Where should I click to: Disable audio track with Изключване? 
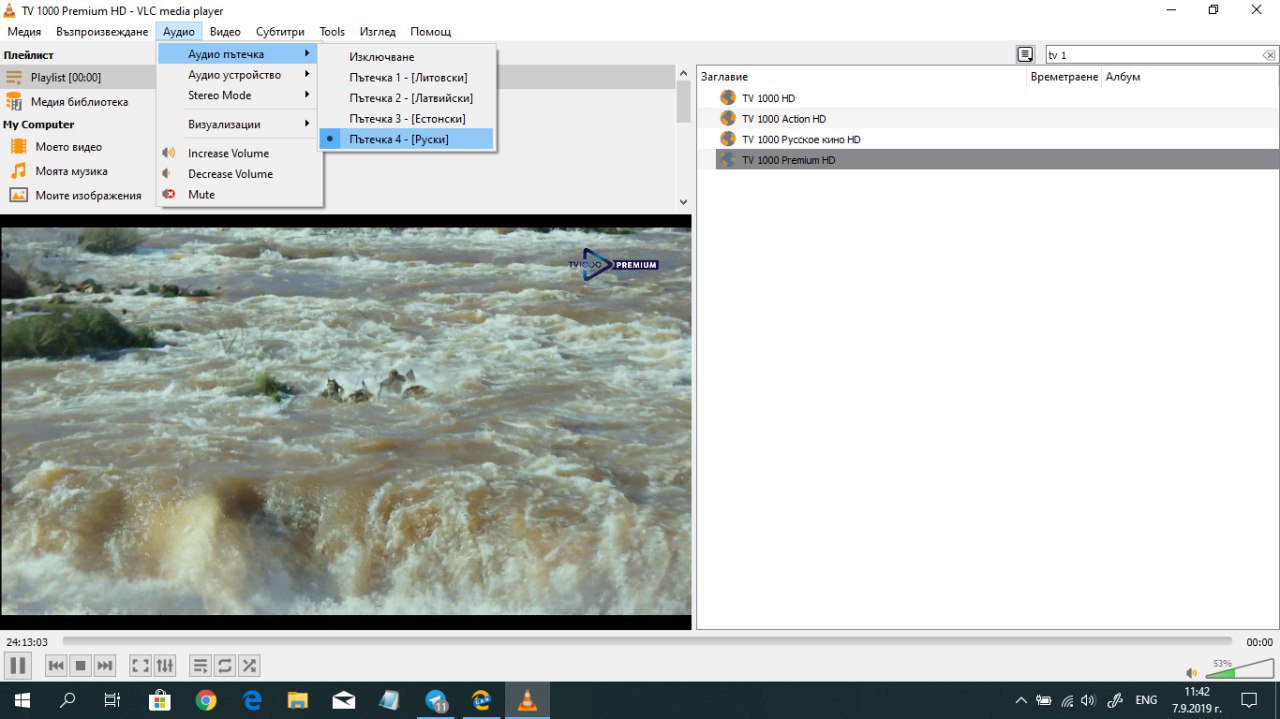(x=406, y=57)
